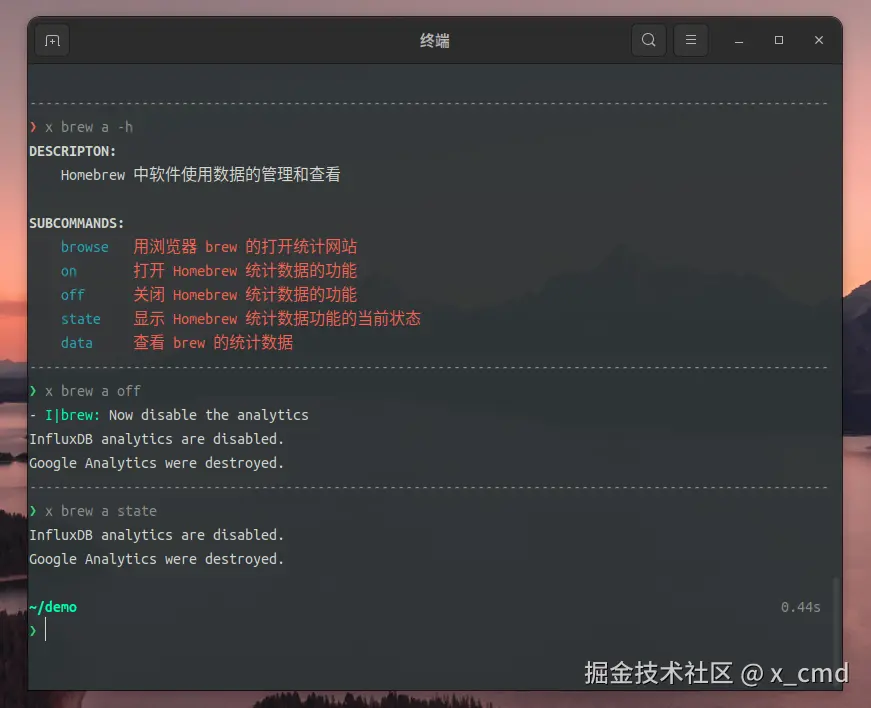Click the 'on' subcommand
Screen dimensions: 871x708
pyautogui.click(x=69, y=272)
